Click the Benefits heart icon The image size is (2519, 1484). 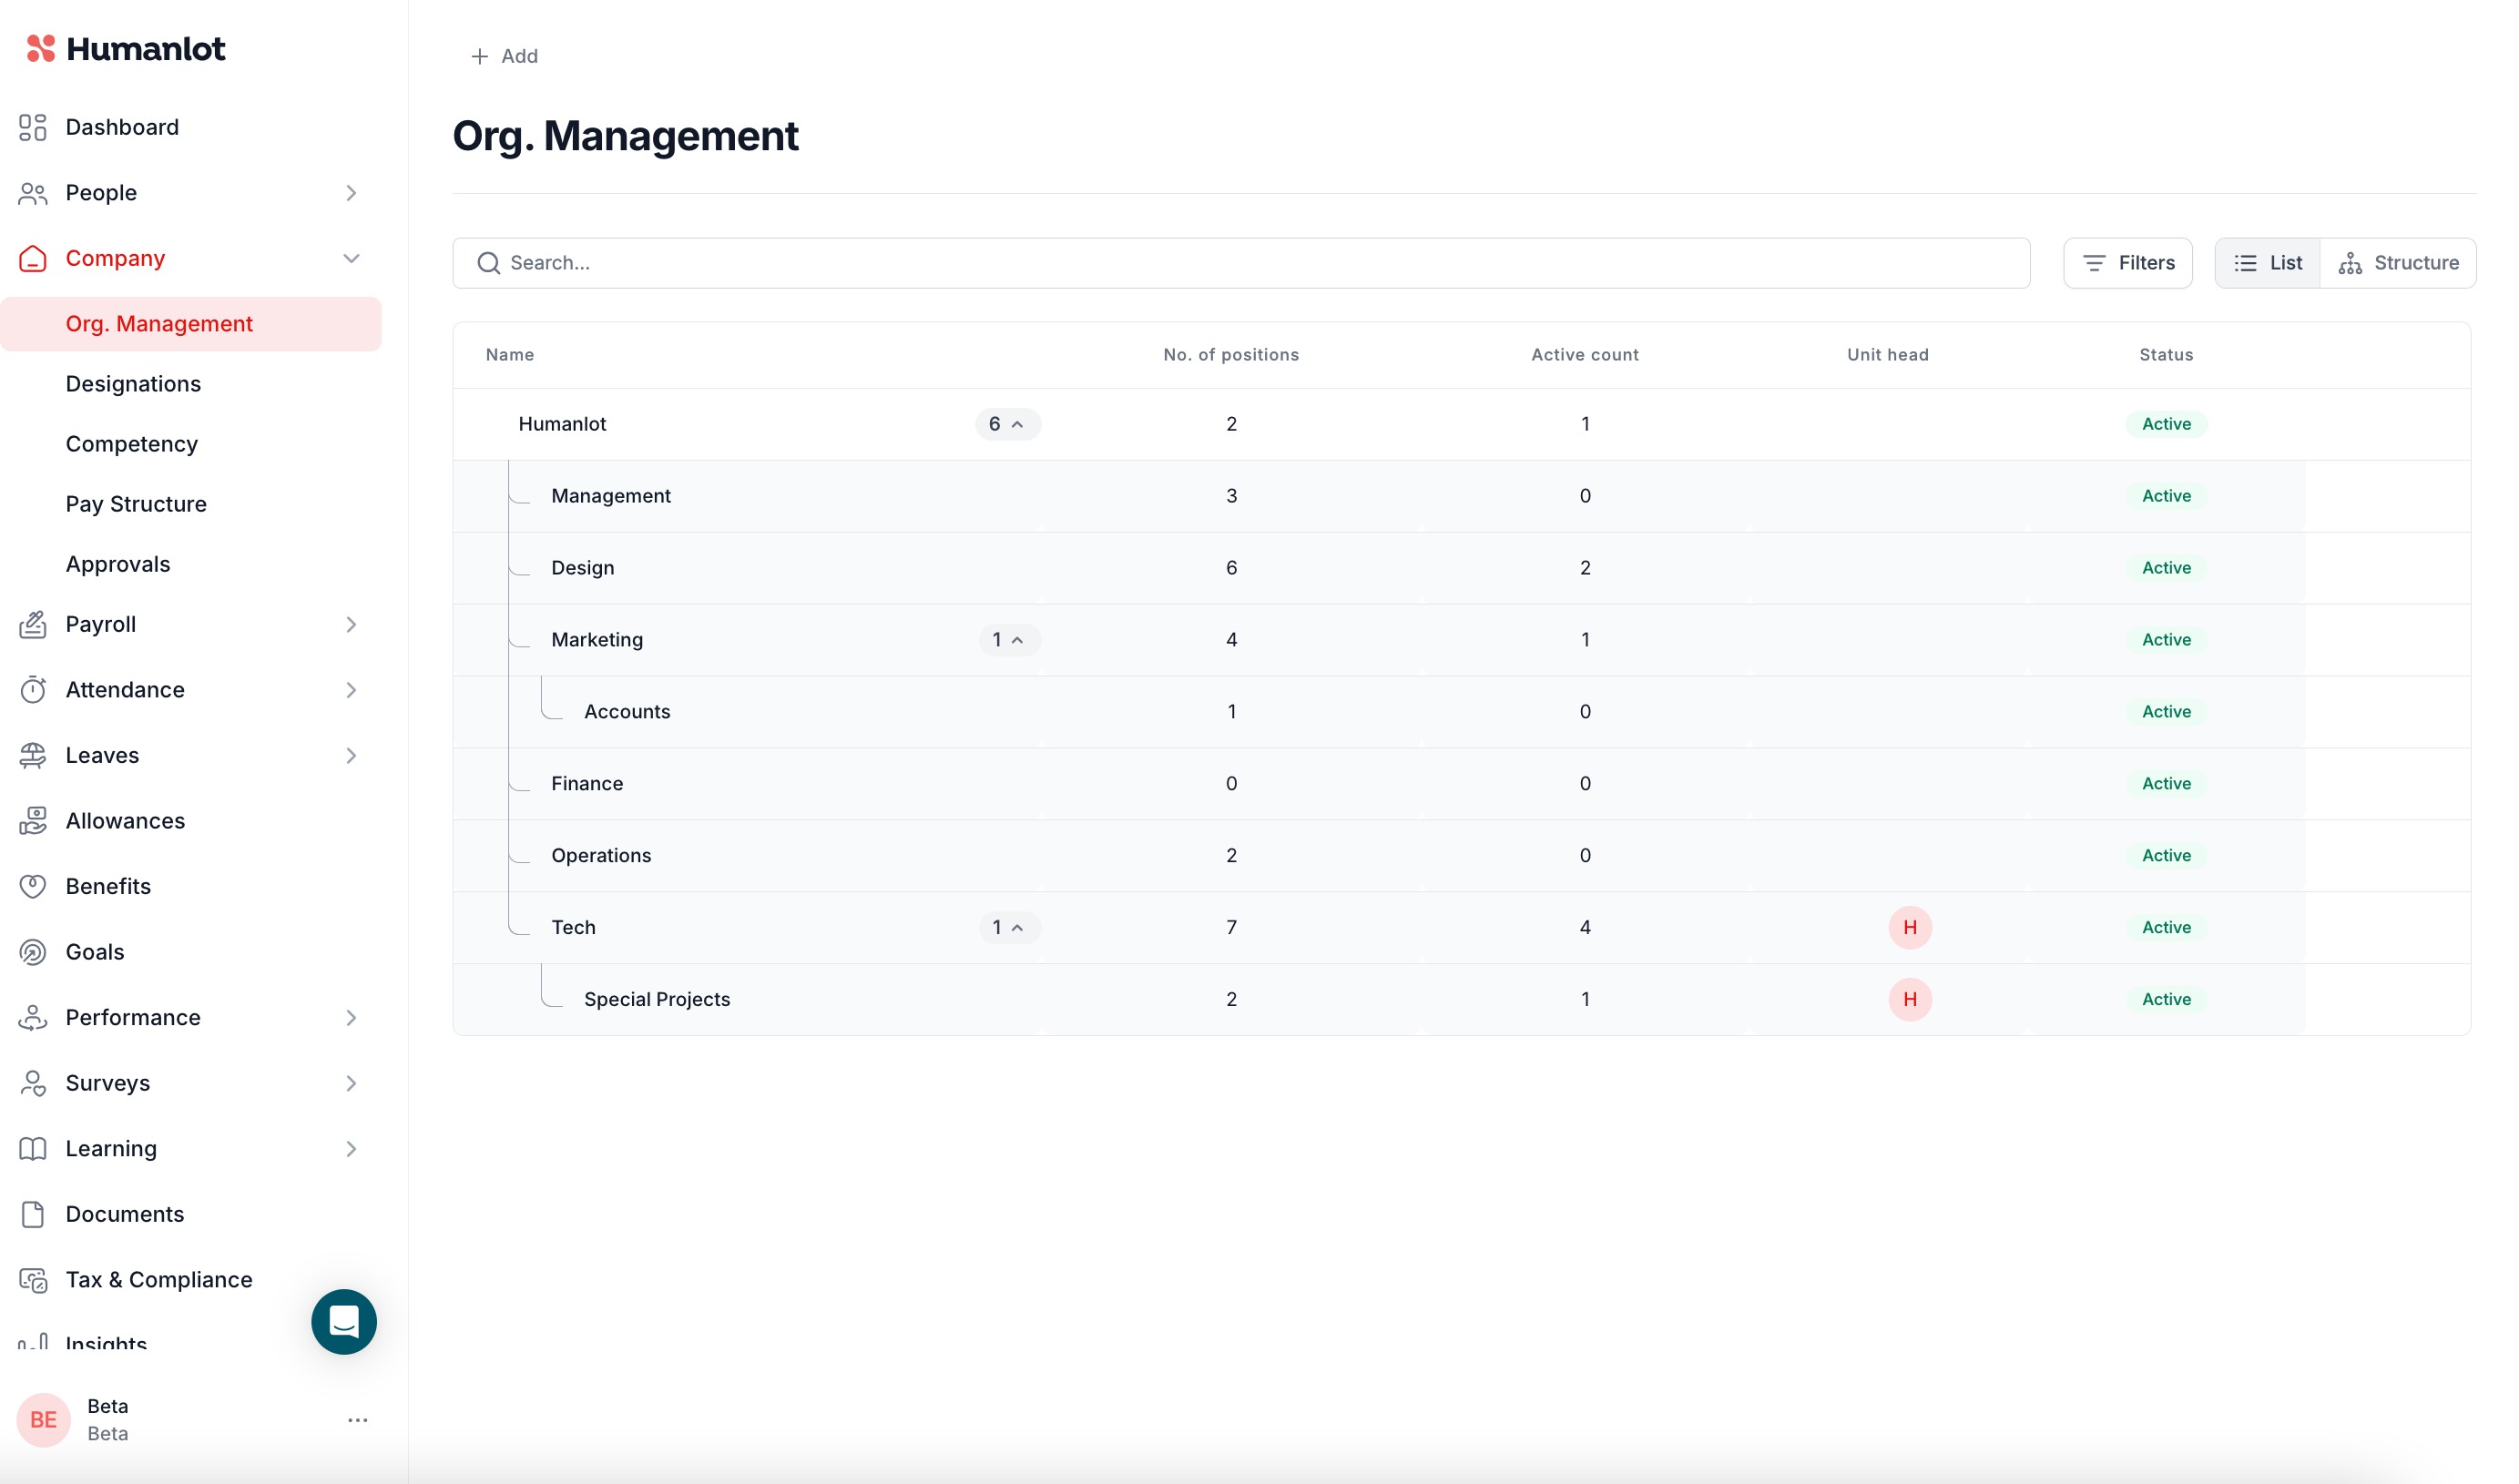[x=32, y=886]
